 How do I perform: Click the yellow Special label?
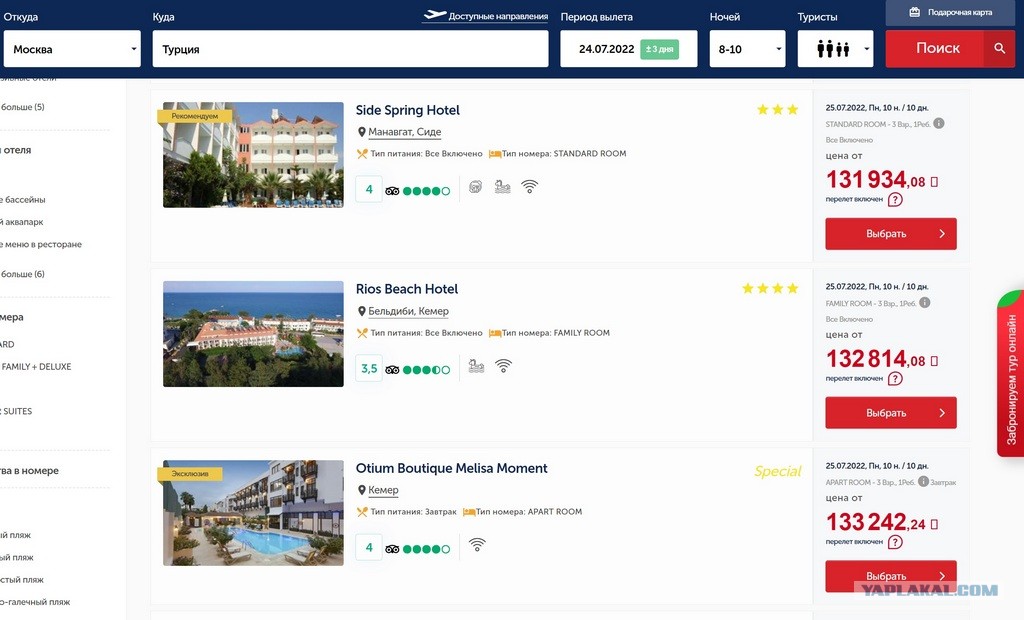click(x=777, y=471)
